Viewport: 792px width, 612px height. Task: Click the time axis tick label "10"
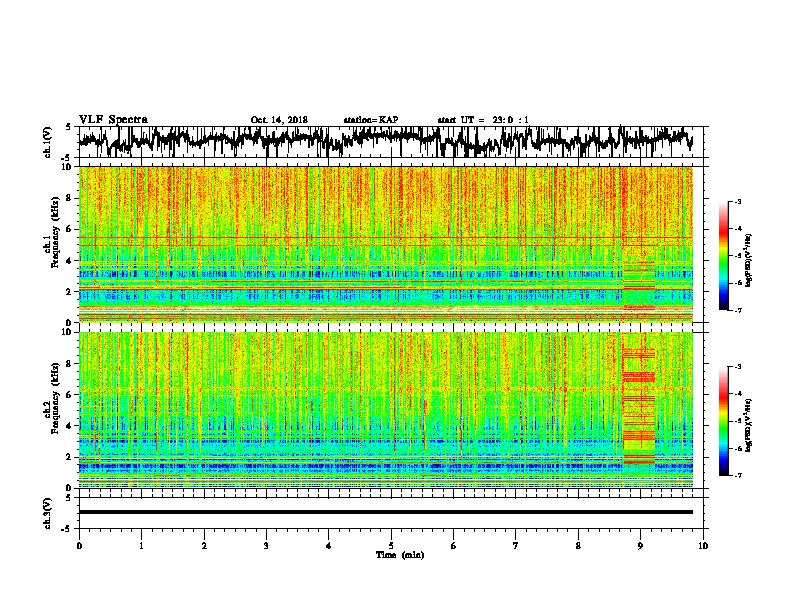(703, 546)
